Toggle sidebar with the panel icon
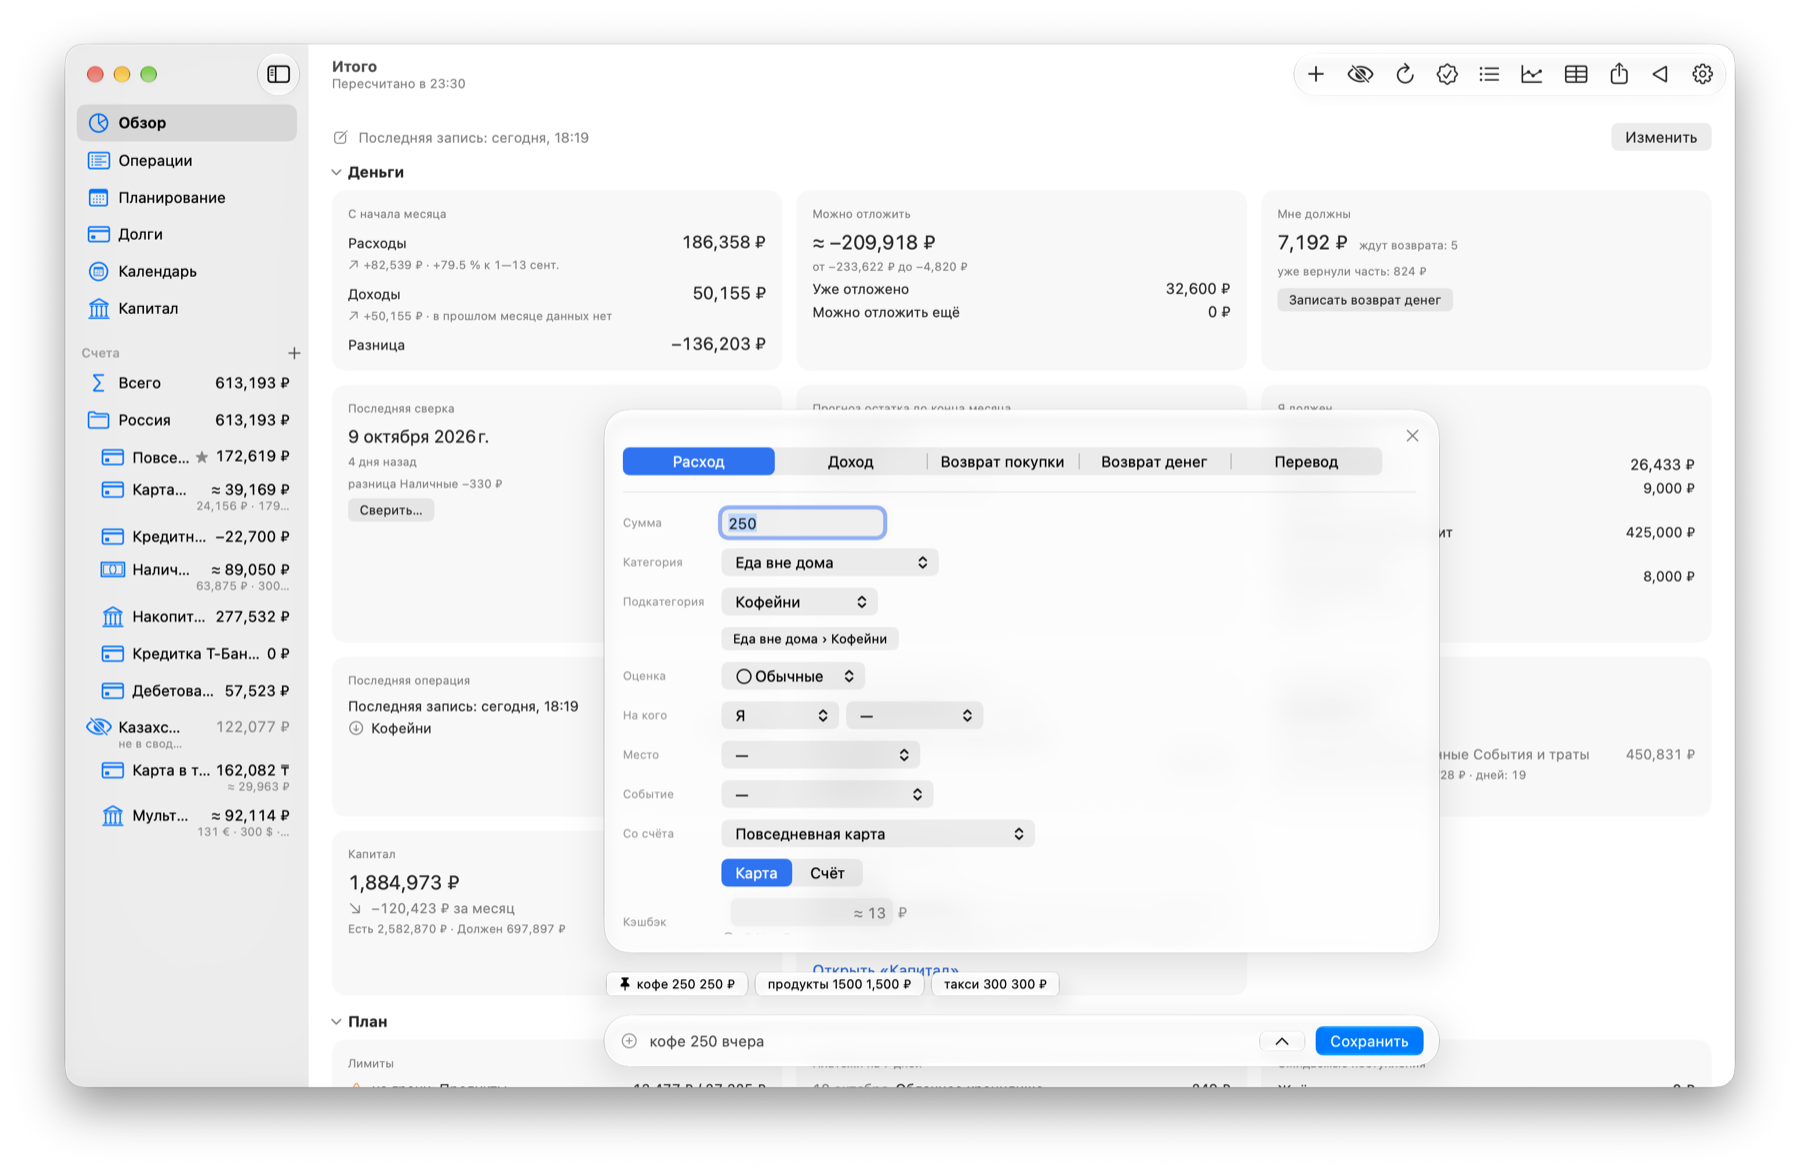 [279, 74]
